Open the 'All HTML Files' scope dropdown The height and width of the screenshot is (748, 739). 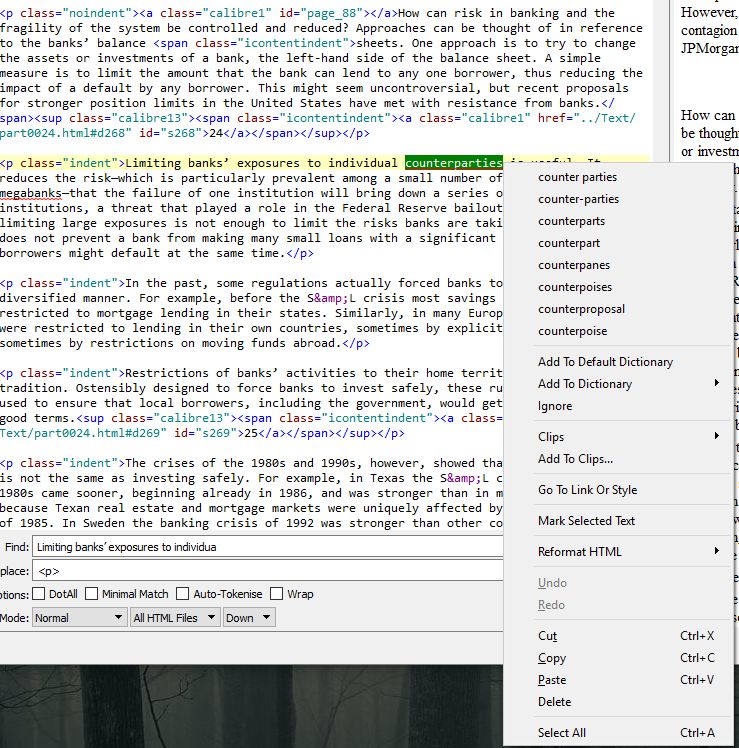point(174,618)
